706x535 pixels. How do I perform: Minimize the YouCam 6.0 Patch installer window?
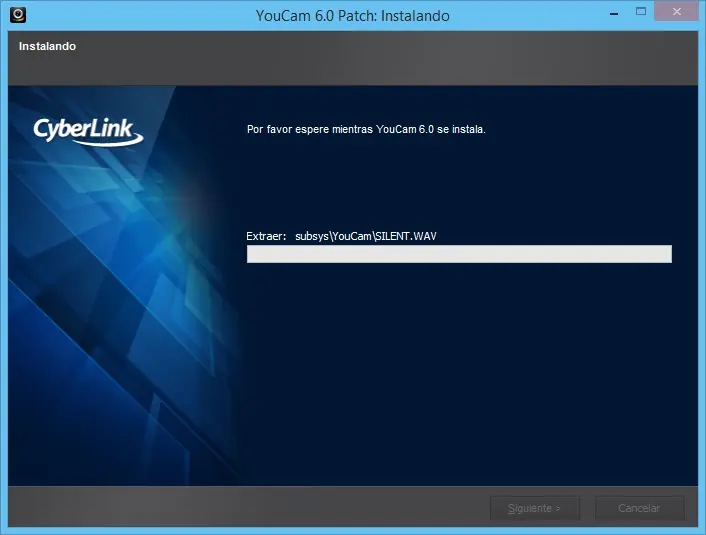click(x=613, y=13)
